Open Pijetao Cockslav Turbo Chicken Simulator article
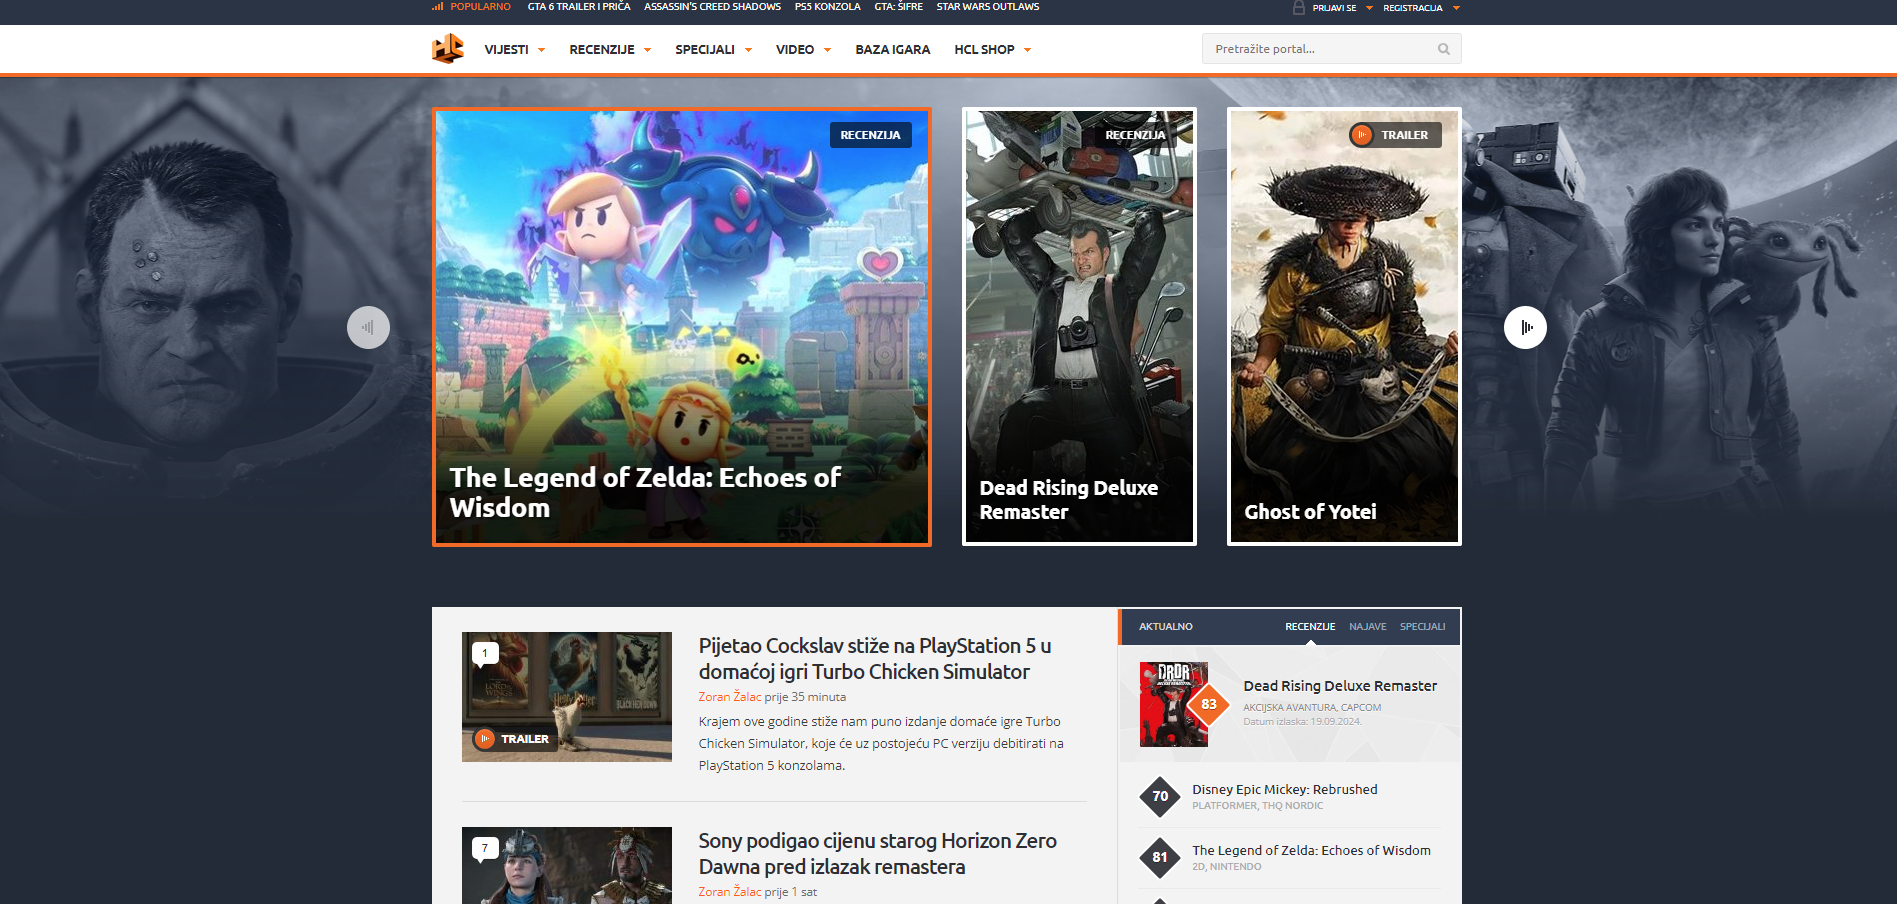Image resolution: width=1897 pixels, height=904 pixels. pos(874,659)
